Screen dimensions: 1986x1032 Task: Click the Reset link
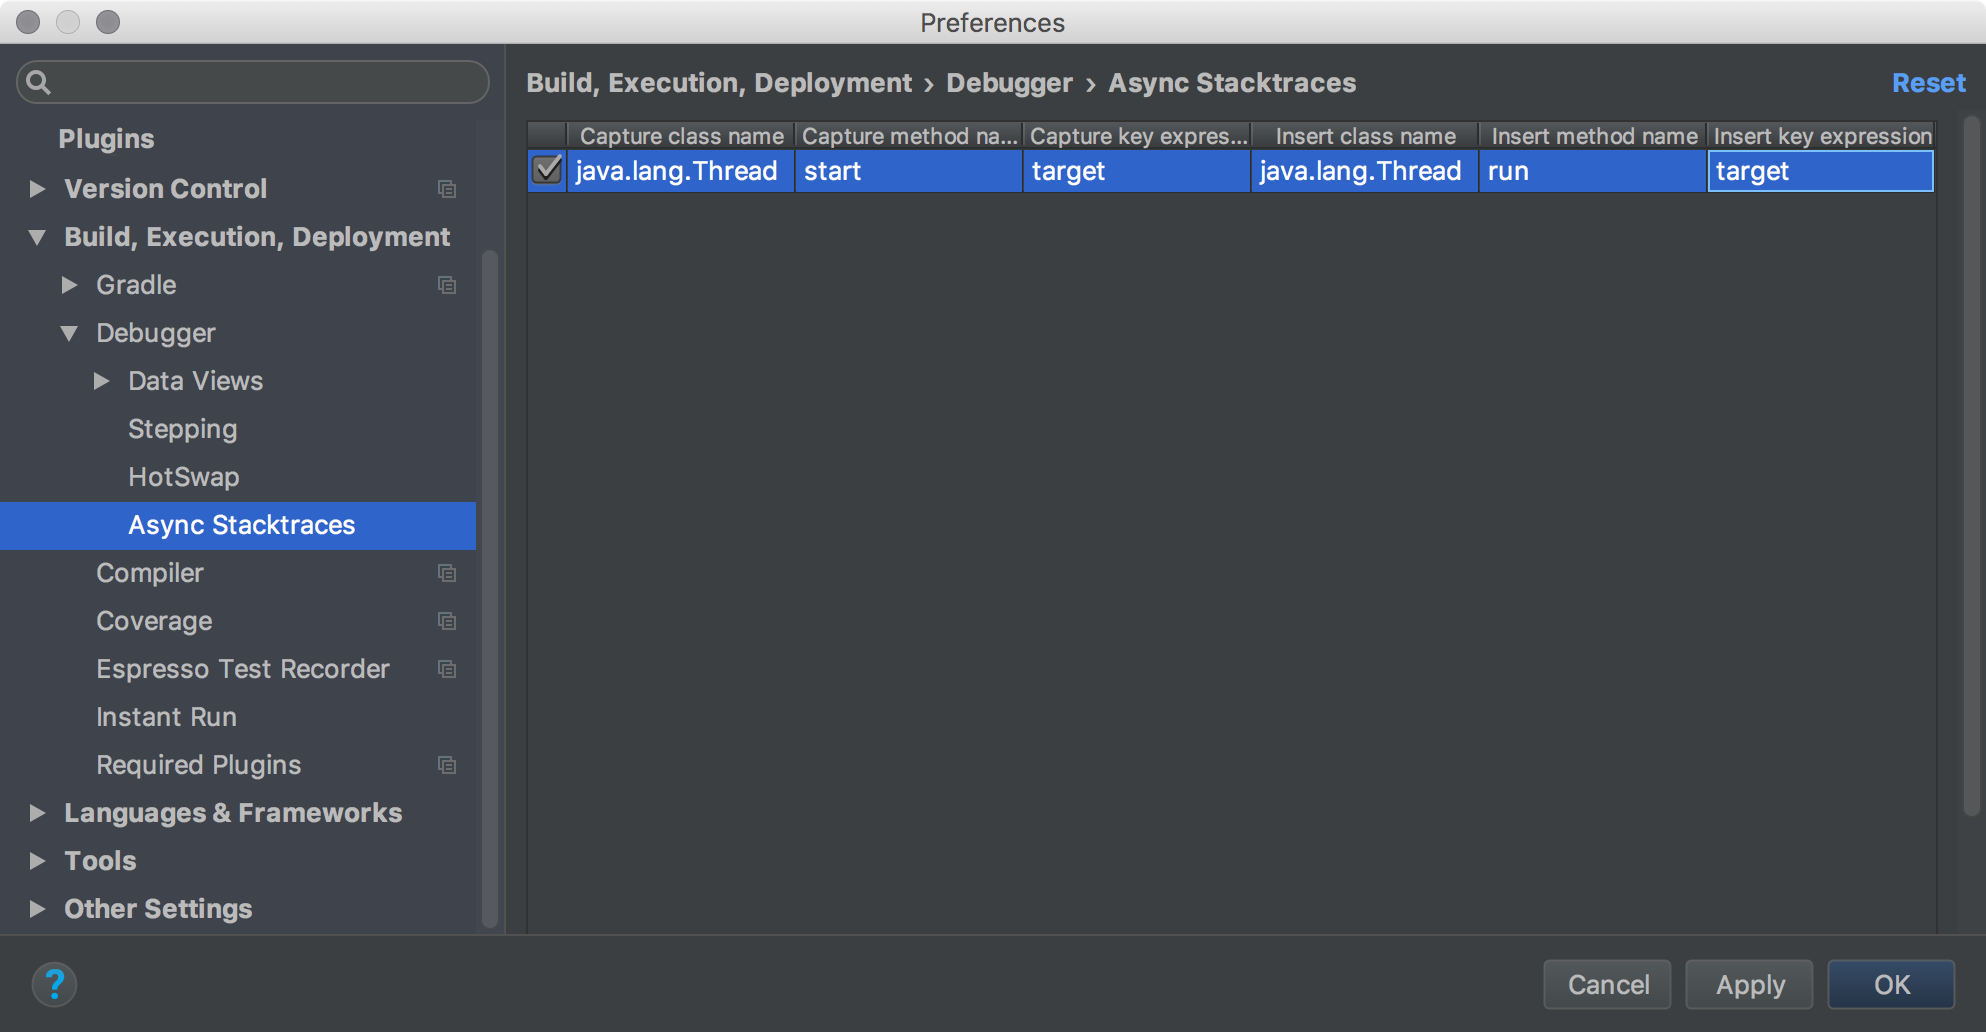(x=1927, y=83)
